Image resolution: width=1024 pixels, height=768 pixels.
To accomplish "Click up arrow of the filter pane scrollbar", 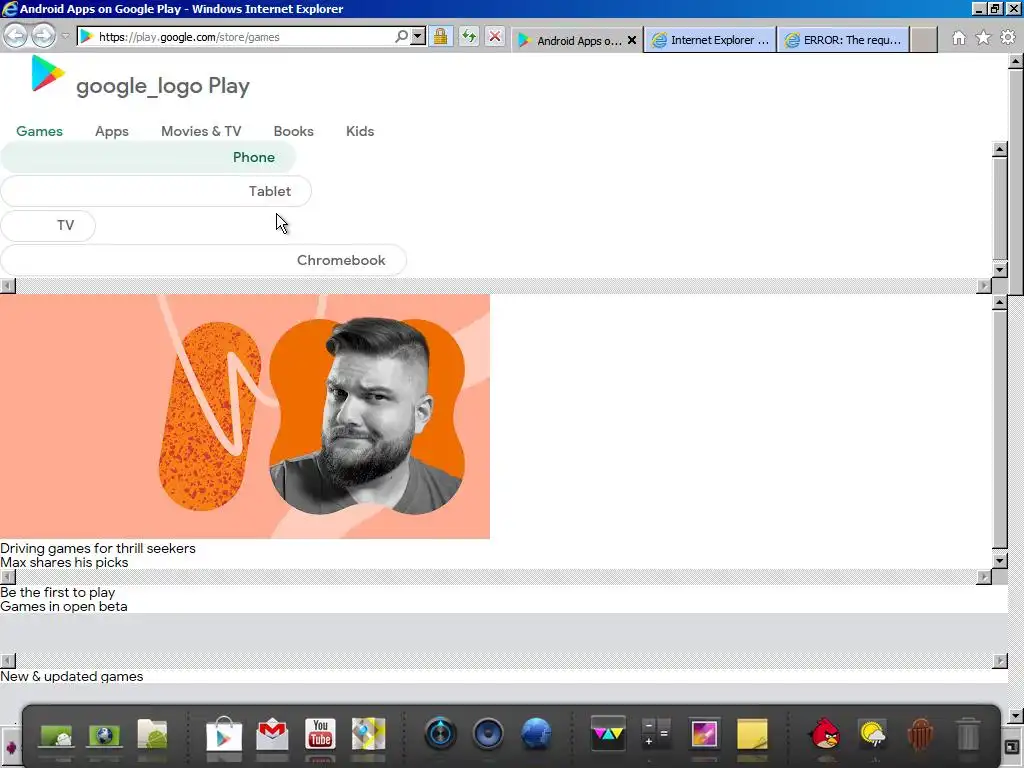I will [999, 149].
